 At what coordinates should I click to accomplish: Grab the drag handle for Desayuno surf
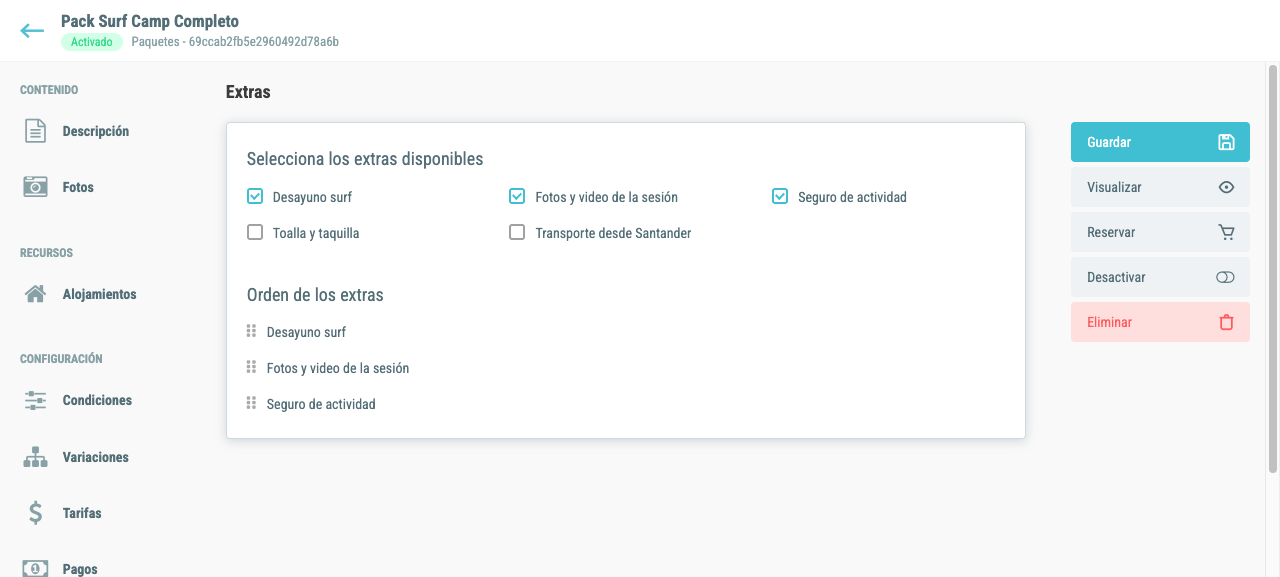251,331
